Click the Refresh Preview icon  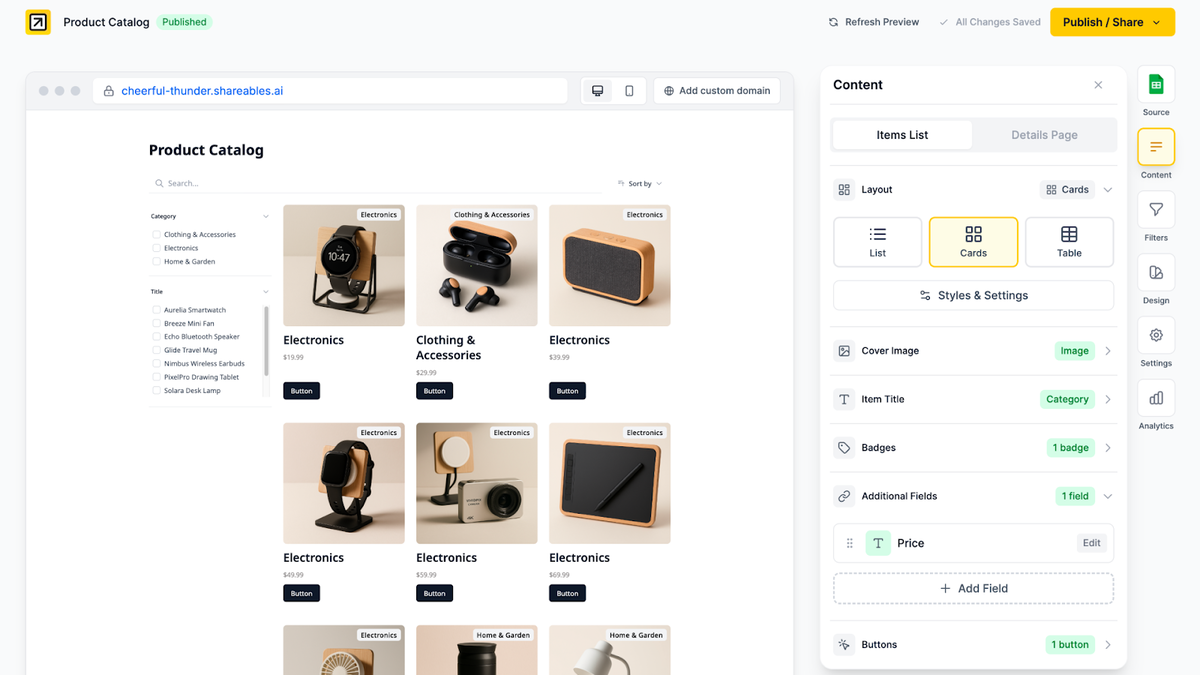click(832, 21)
